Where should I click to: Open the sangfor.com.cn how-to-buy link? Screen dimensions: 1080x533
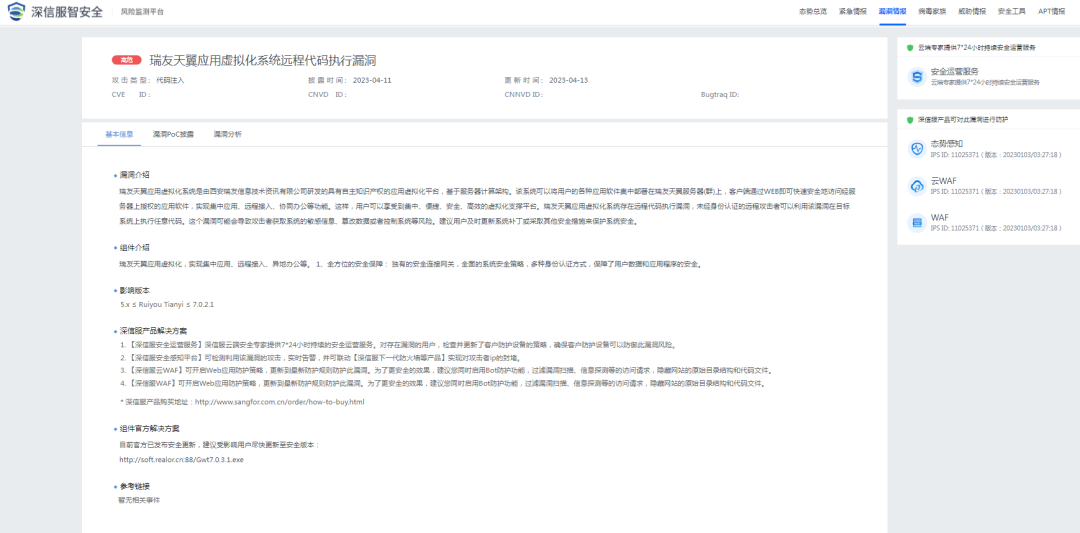280,402
